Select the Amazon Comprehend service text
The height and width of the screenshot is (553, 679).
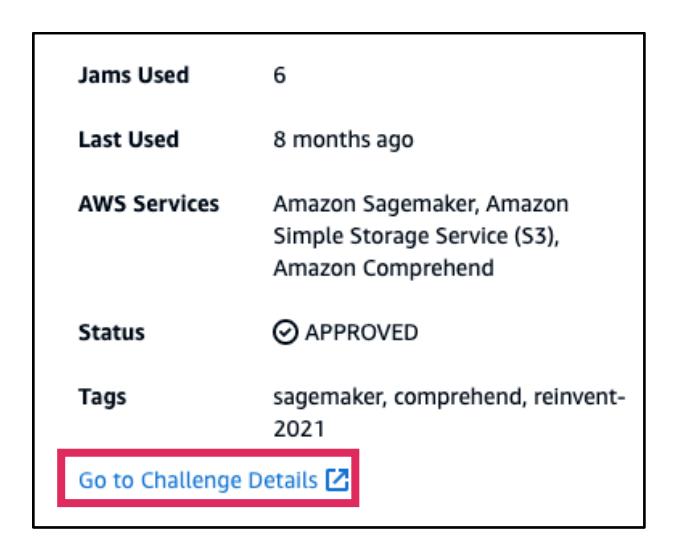tap(350, 267)
